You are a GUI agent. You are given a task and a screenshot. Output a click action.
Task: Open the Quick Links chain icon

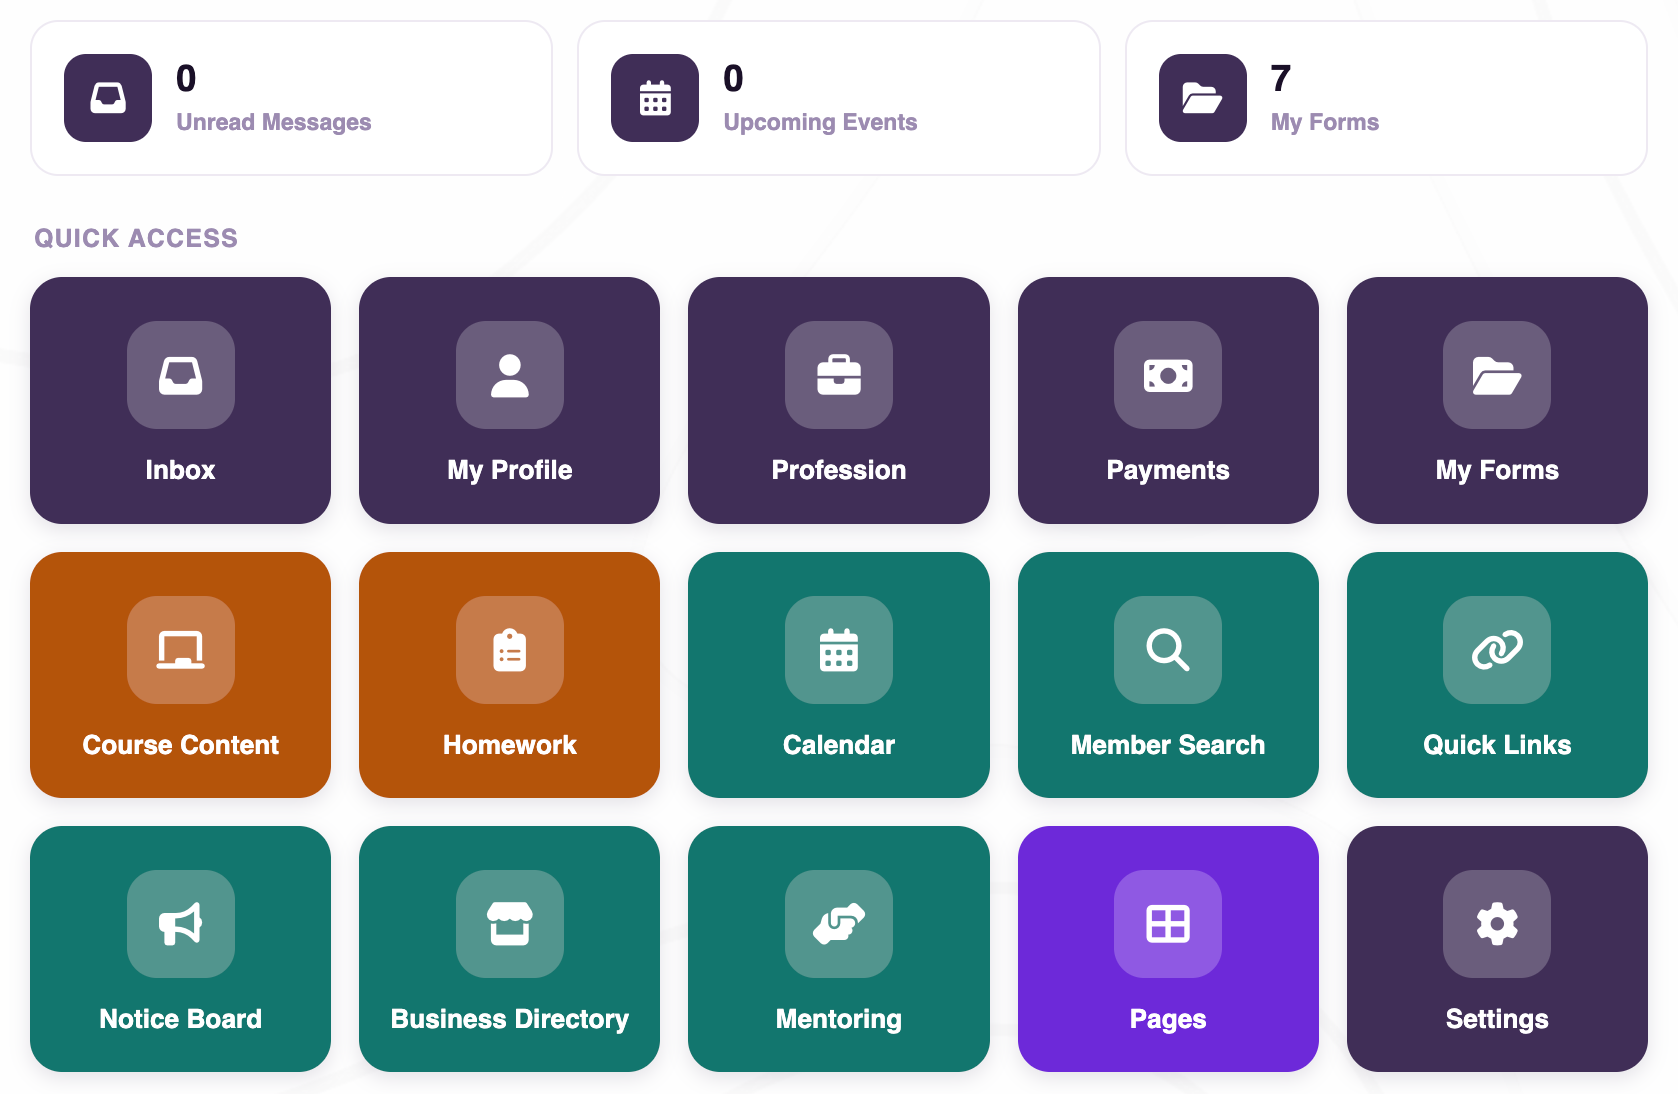pos(1497,650)
